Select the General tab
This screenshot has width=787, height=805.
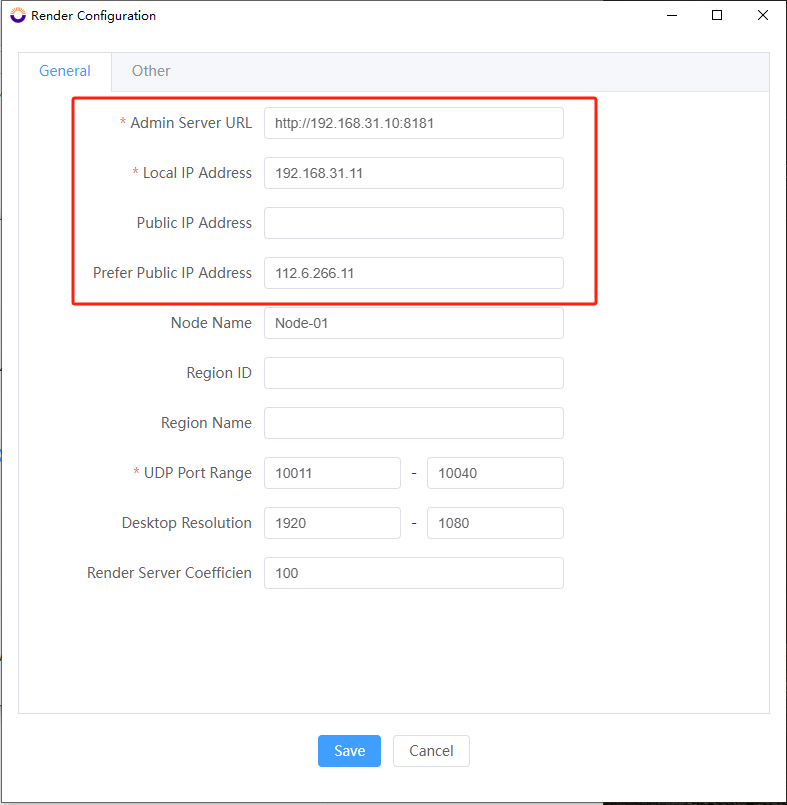pyautogui.click(x=65, y=71)
